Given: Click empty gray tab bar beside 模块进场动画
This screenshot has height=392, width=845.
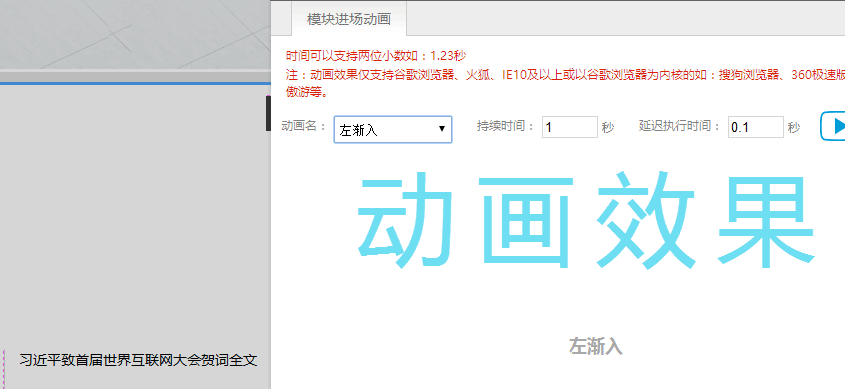Looking at the screenshot, I should [x=625, y=18].
